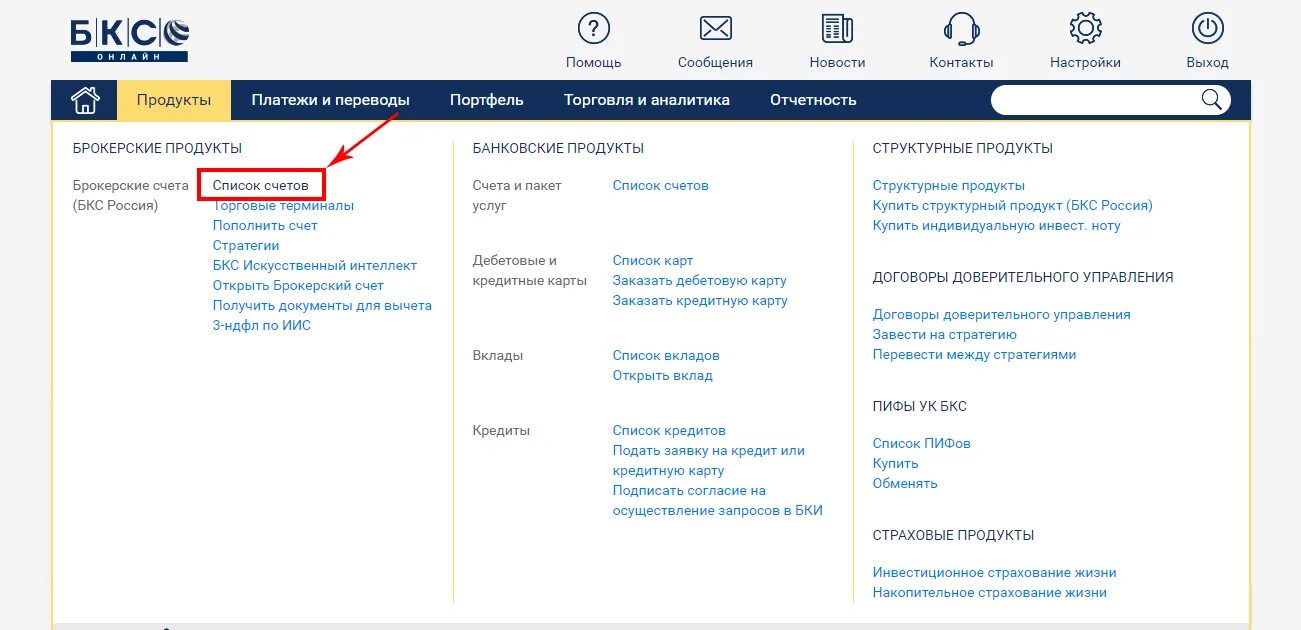Click the Помощь label
This screenshot has height=630, width=1301.
(594, 62)
